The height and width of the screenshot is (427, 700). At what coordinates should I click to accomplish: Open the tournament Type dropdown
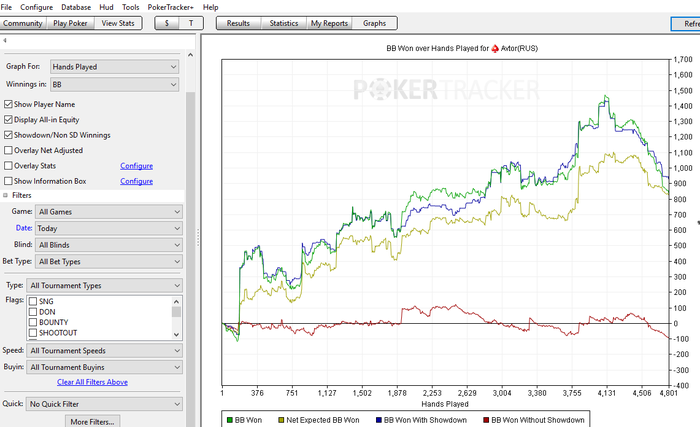[x=104, y=285]
